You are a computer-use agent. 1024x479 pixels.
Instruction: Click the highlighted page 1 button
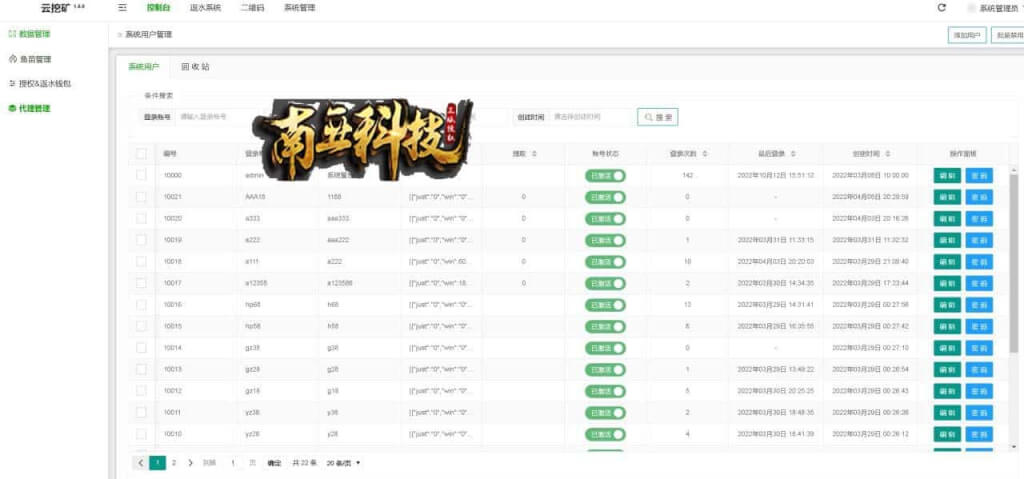pos(157,463)
